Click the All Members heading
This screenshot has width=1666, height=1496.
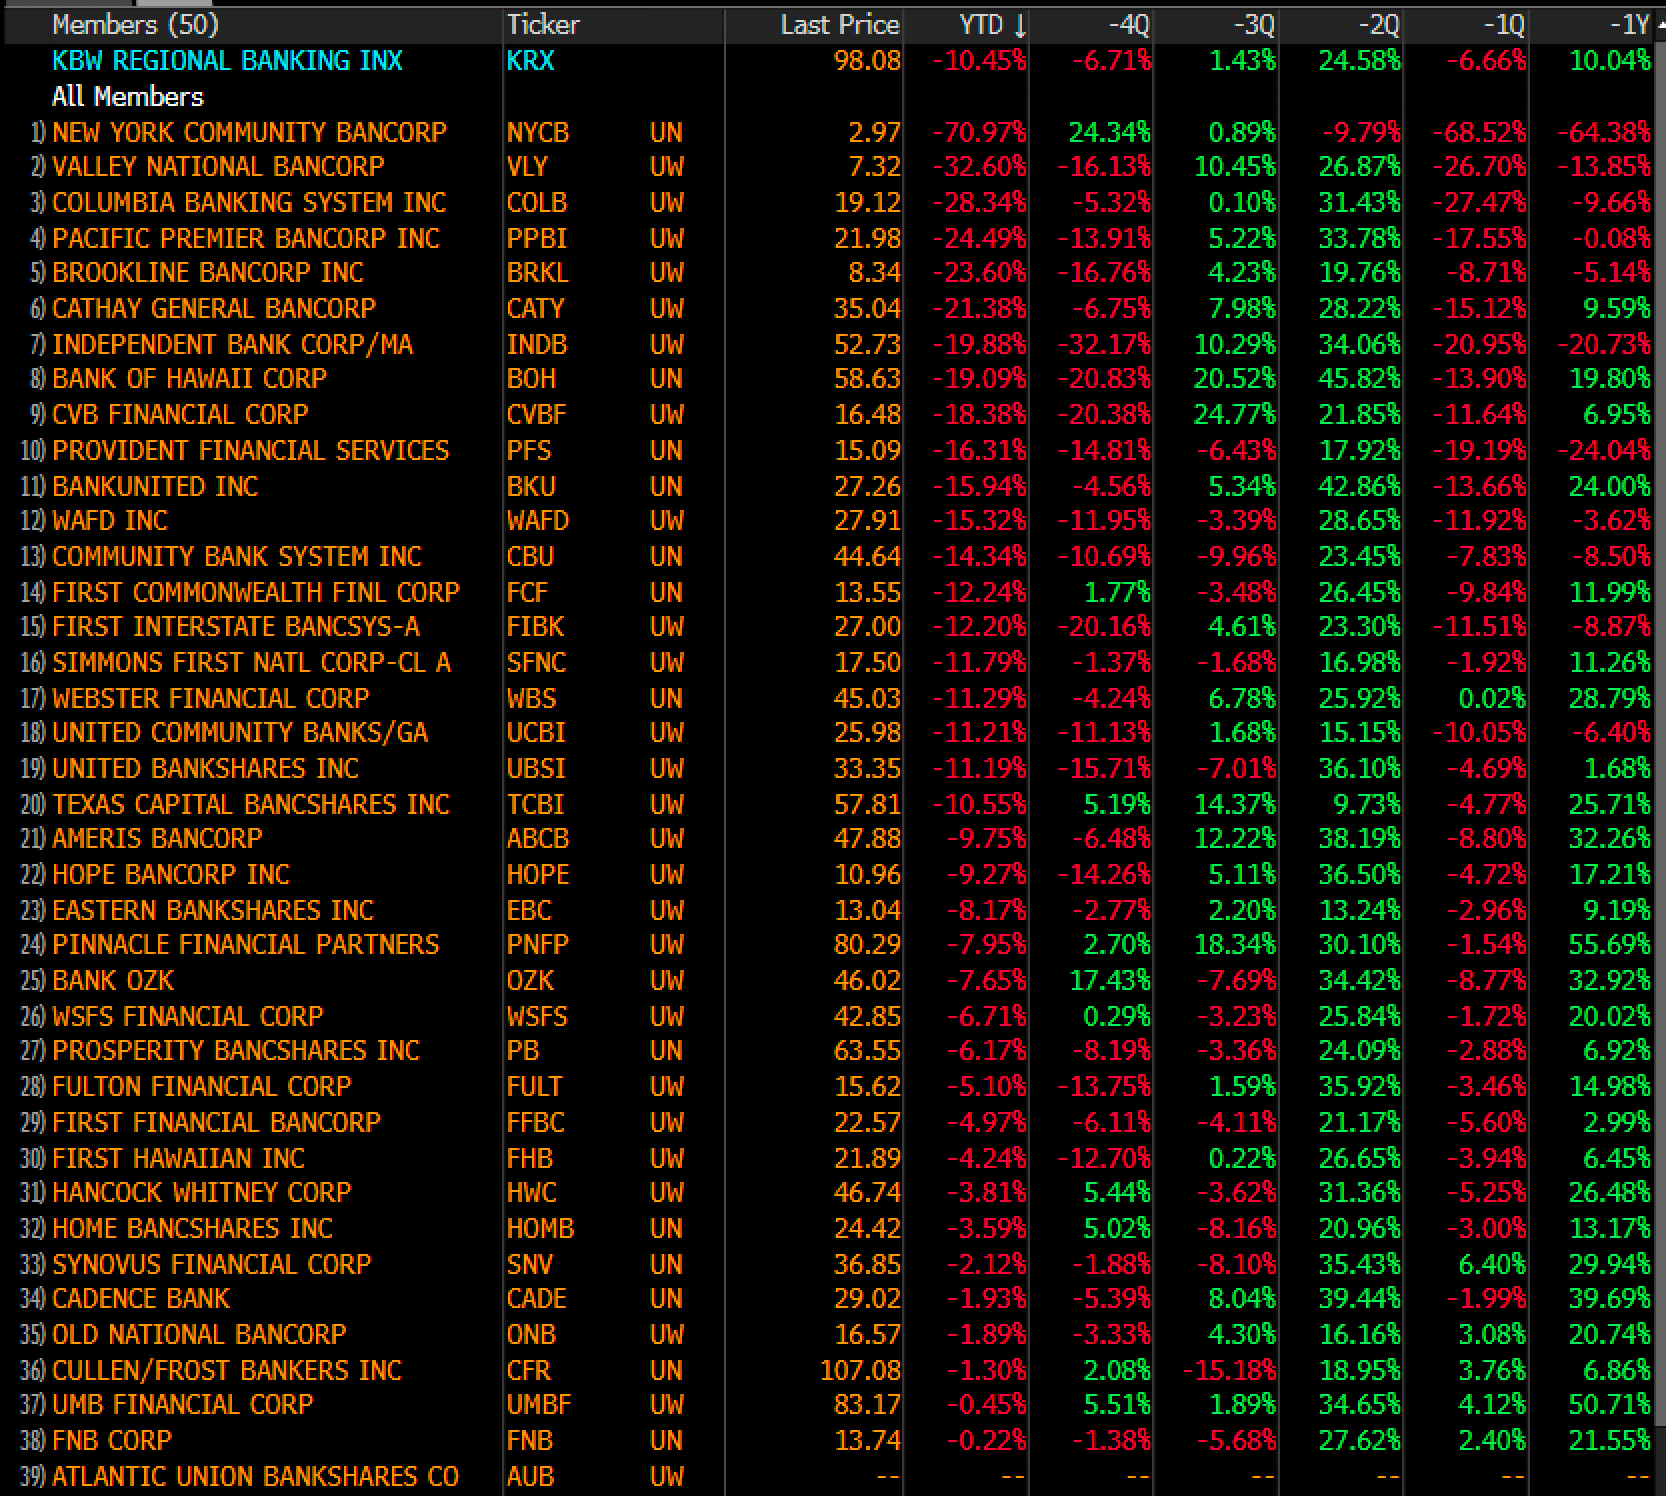click(128, 97)
